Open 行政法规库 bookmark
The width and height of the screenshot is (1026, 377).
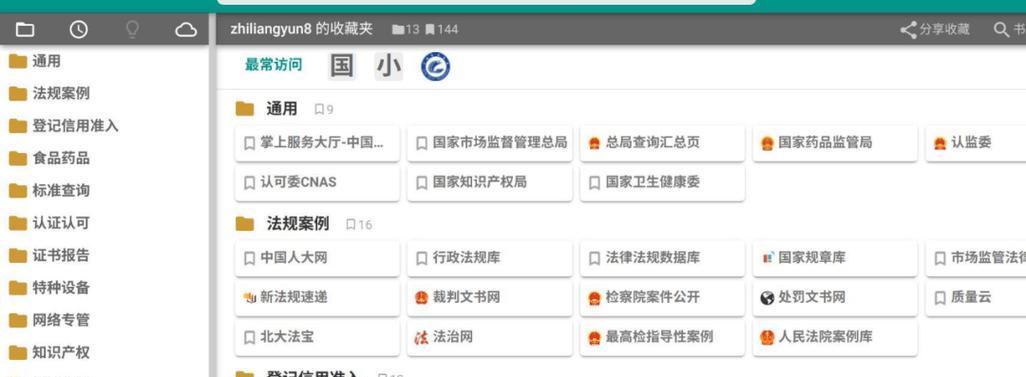coord(489,258)
